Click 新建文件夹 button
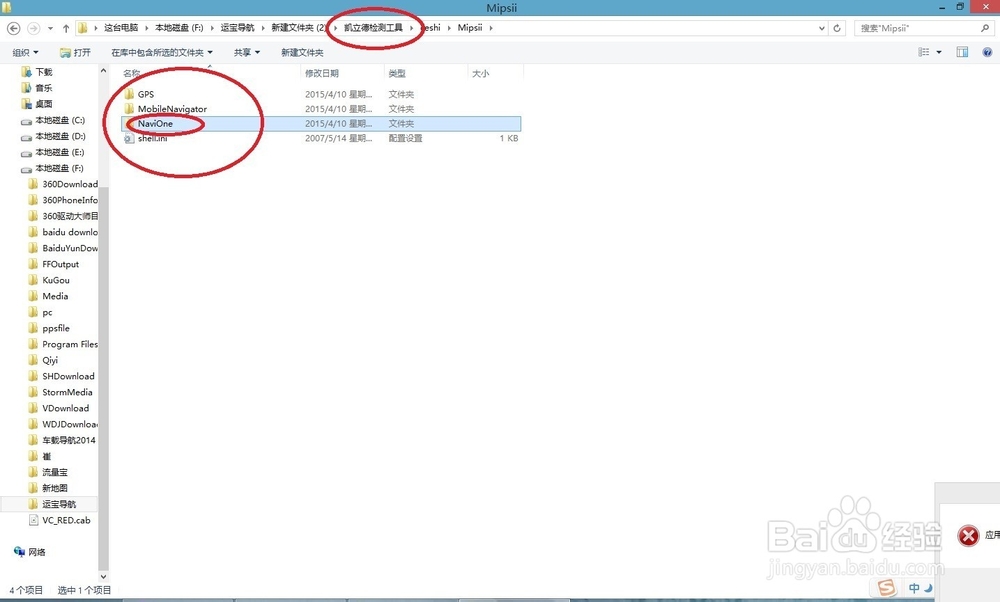Viewport: 1000px width, 602px height. tap(302, 52)
